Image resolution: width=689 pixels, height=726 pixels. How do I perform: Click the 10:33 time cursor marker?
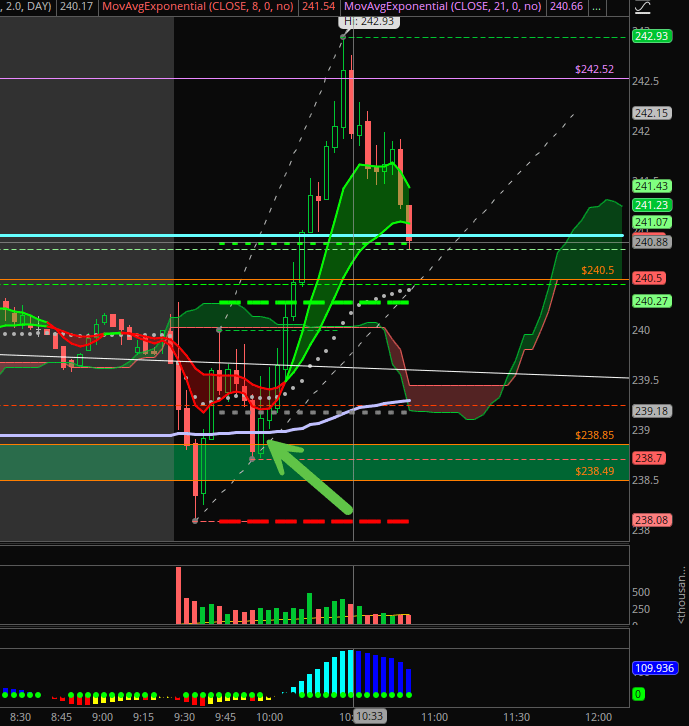click(x=368, y=717)
